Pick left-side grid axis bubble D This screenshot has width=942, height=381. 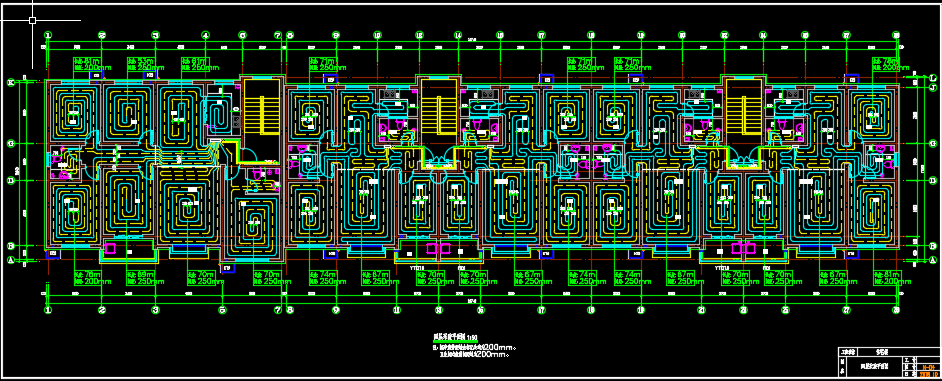click(10, 180)
